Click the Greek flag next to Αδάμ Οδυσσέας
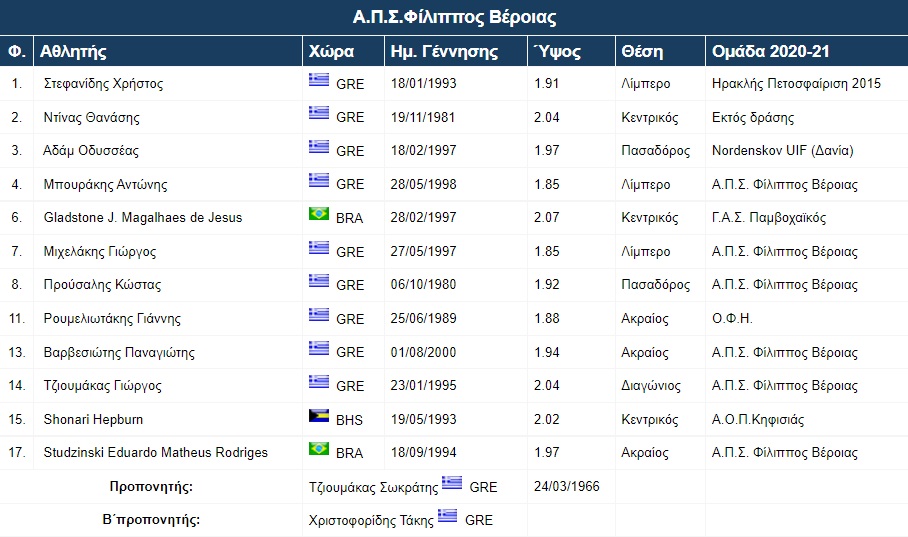 pyautogui.click(x=318, y=147)
